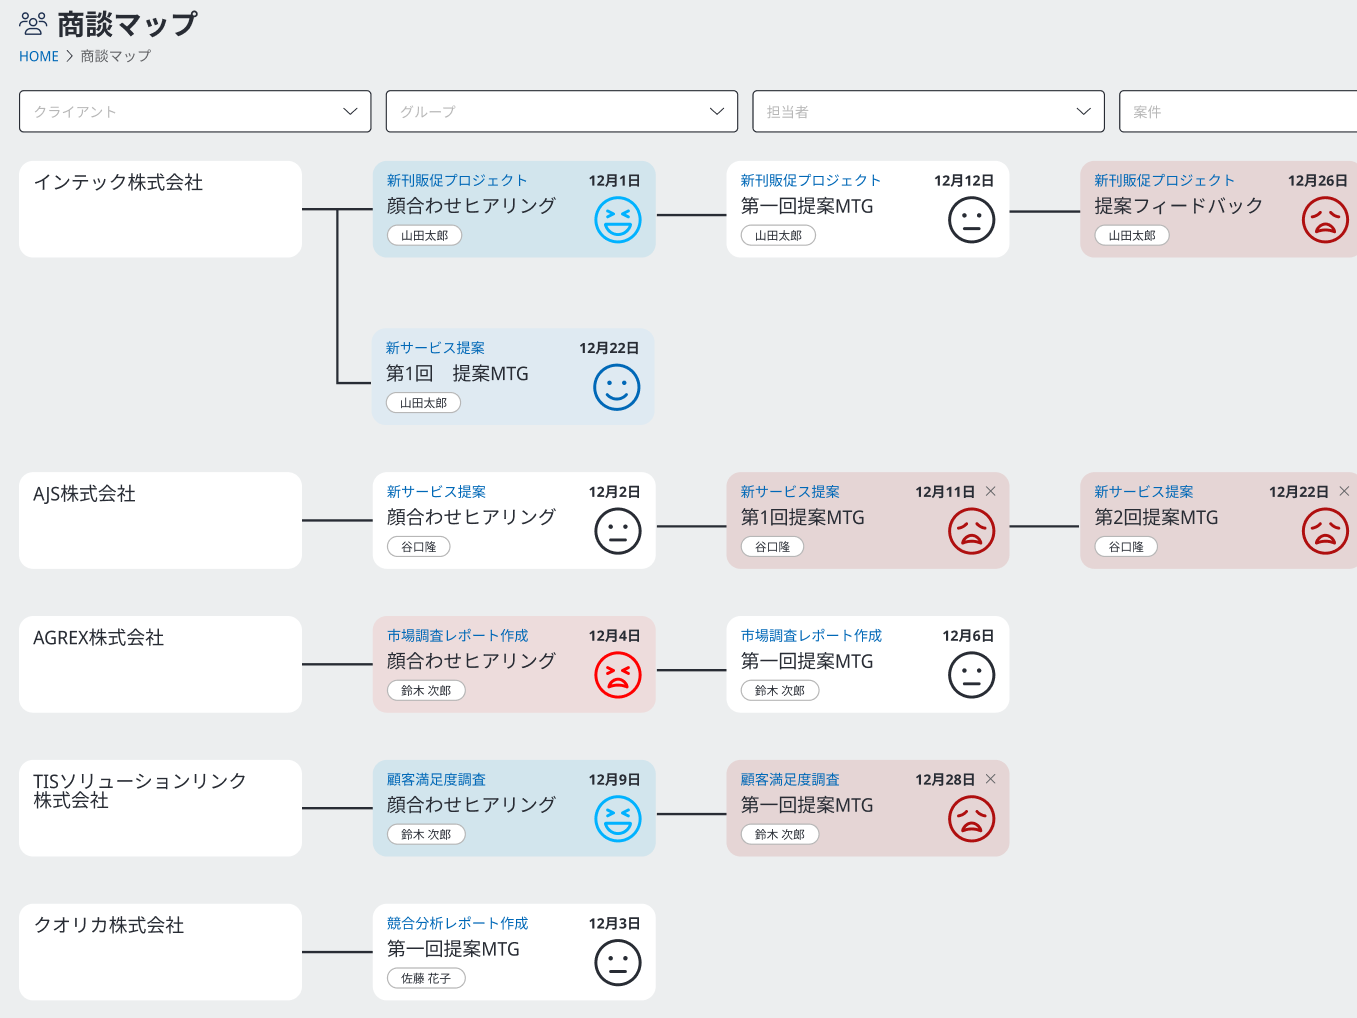Open 顧客満足度調査 link on 12月9日 card
Image resolution: width=1357 pixels, height=1018 pixels.
point(436,780)
